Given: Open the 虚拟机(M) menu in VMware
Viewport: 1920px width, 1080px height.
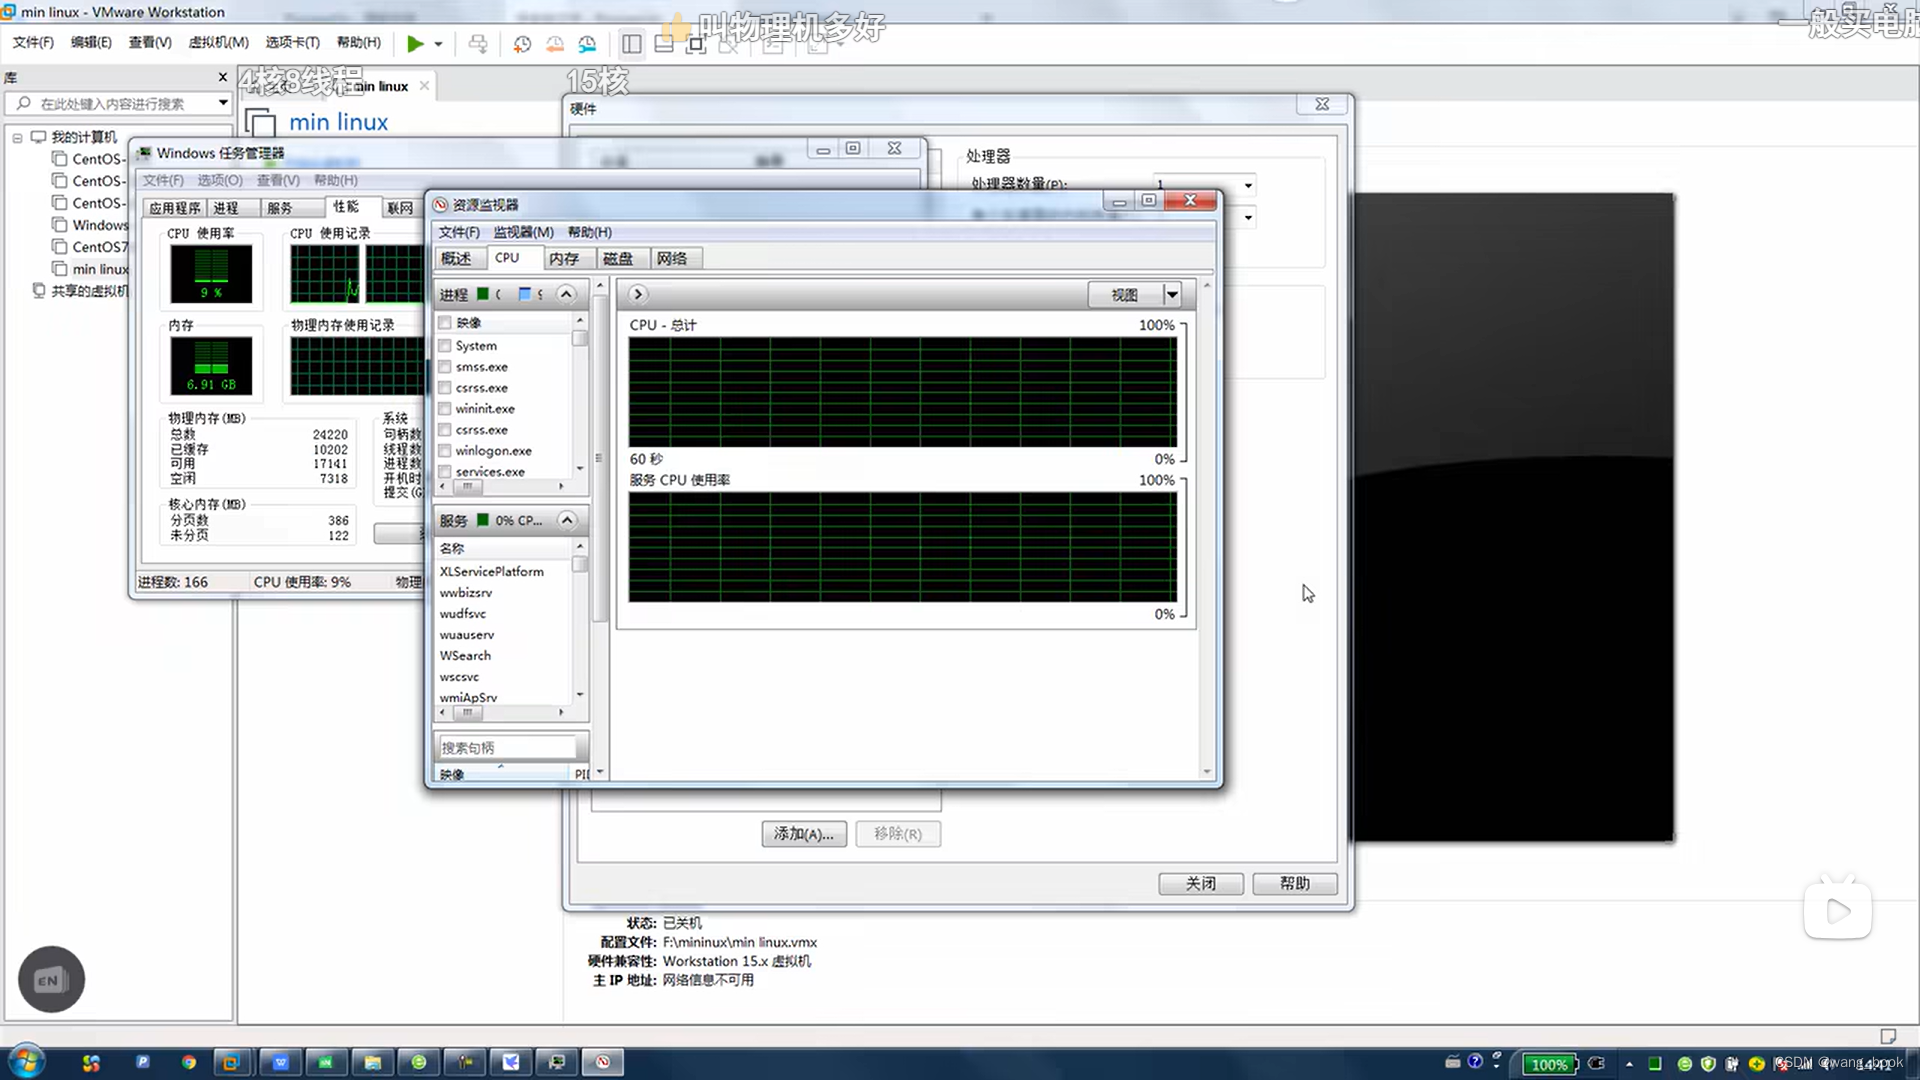Looking at the screenshot, I should 218,42.
